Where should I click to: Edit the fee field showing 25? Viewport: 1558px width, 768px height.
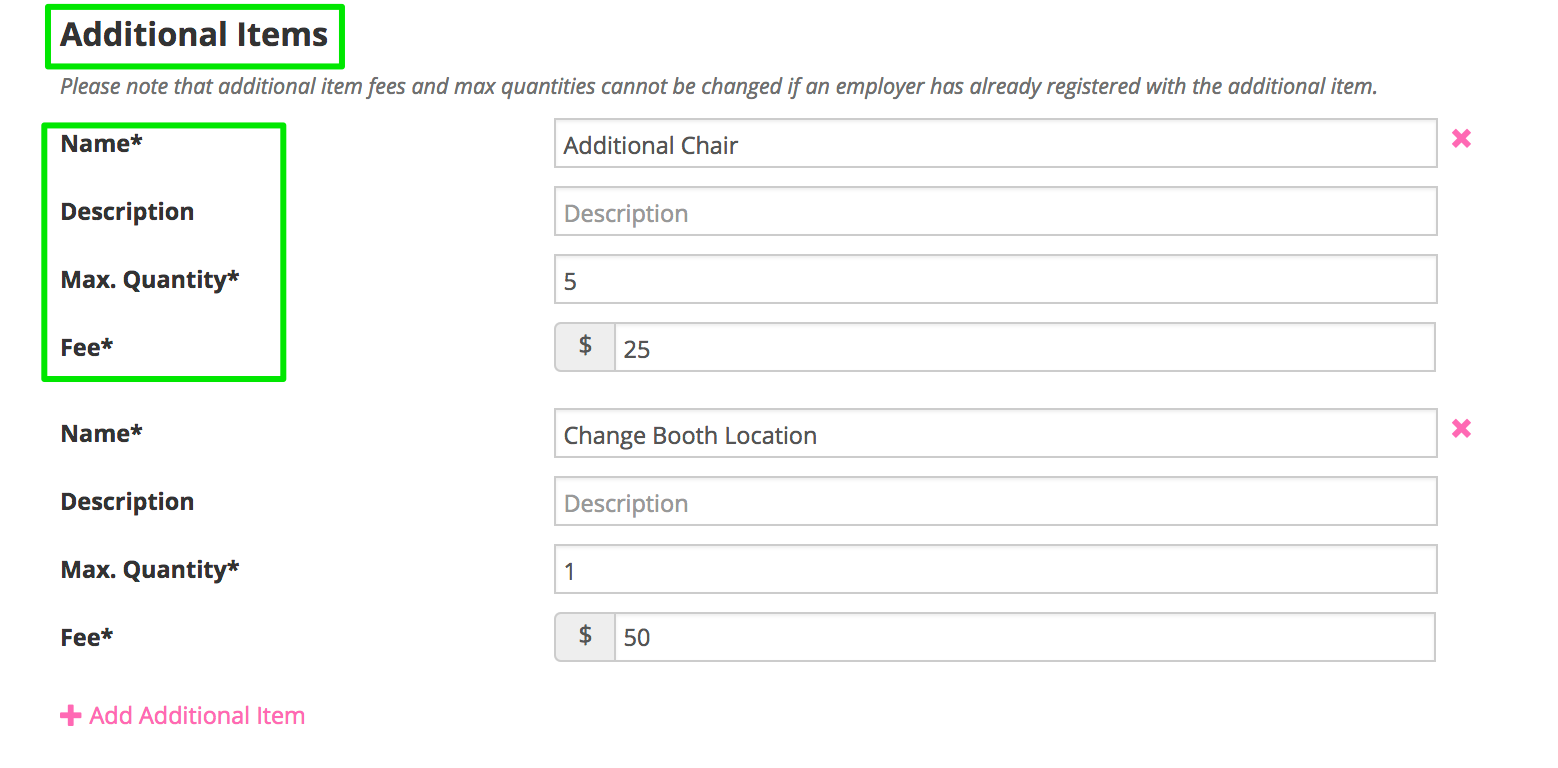(1024, 348)
